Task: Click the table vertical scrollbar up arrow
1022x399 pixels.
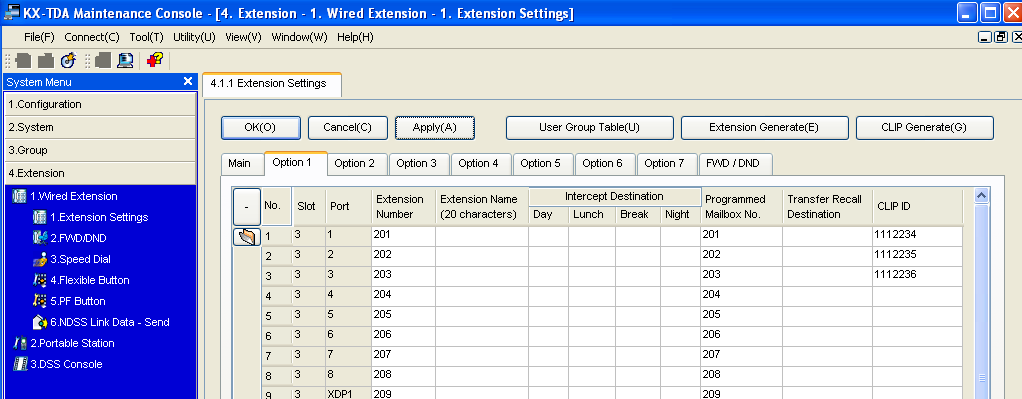Action: click(x=981, y=195)
